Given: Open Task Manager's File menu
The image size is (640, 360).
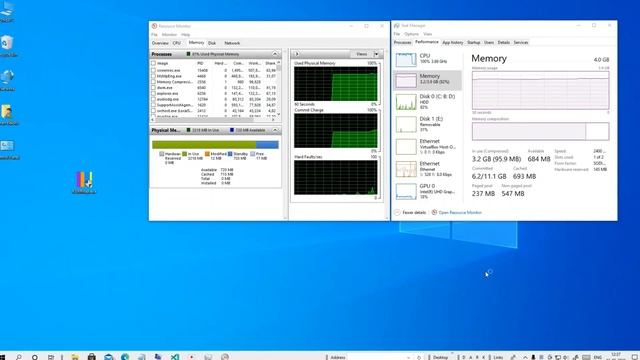Looking at the screenshot, I should (397, 34).
